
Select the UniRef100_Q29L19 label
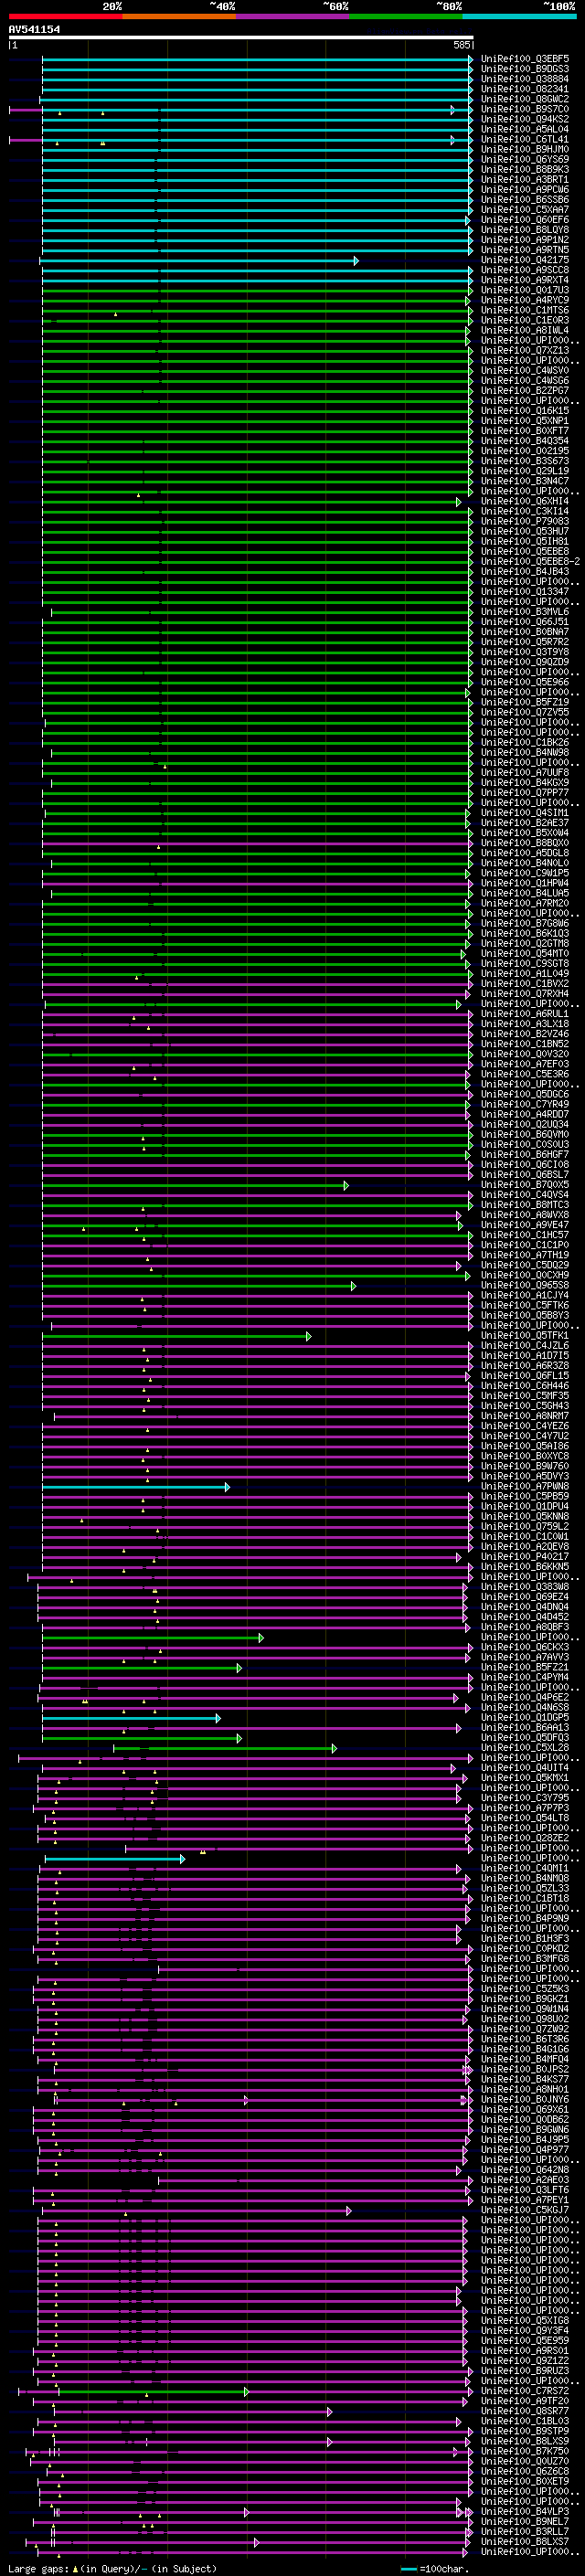point(525,471)
